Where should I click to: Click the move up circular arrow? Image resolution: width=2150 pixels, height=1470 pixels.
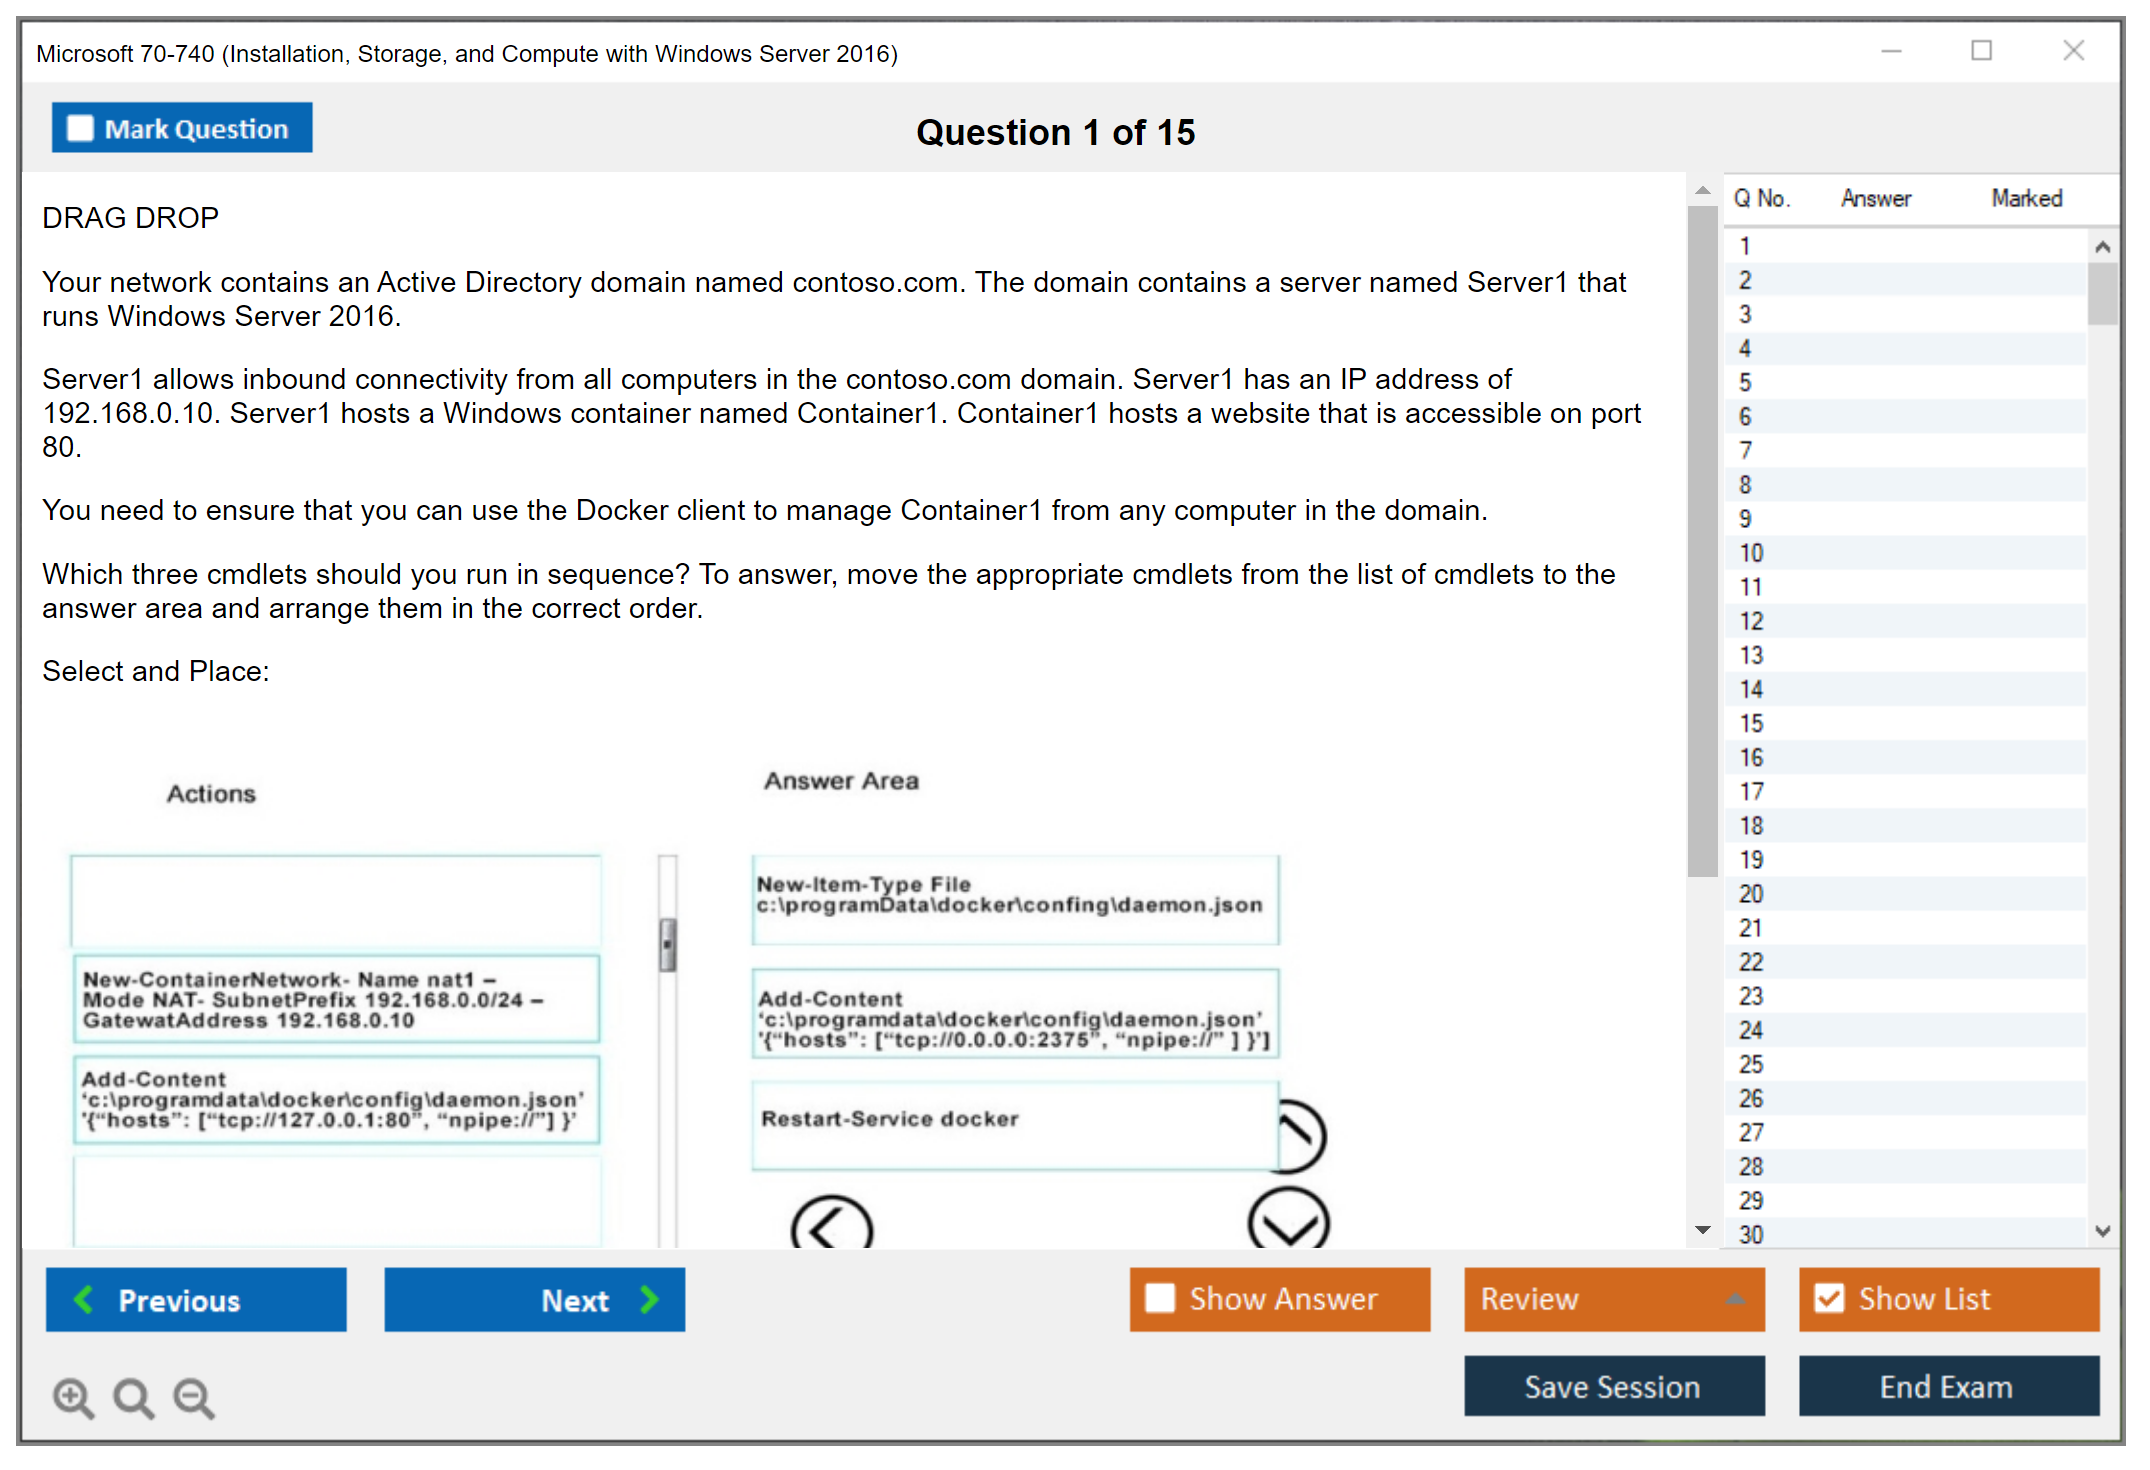pyautogui.click(x=1300, y=1135)
